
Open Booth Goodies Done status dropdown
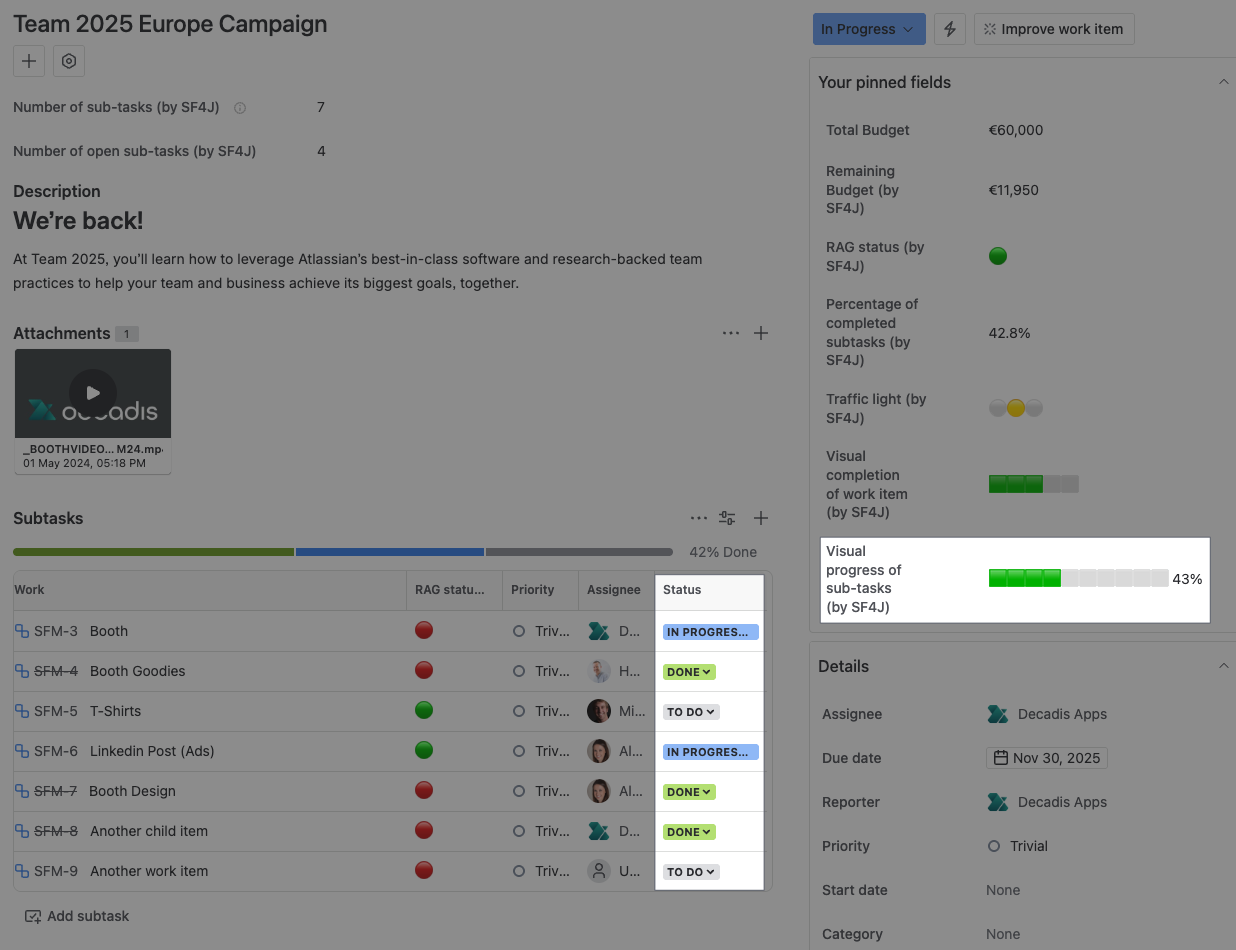(689, 672)
